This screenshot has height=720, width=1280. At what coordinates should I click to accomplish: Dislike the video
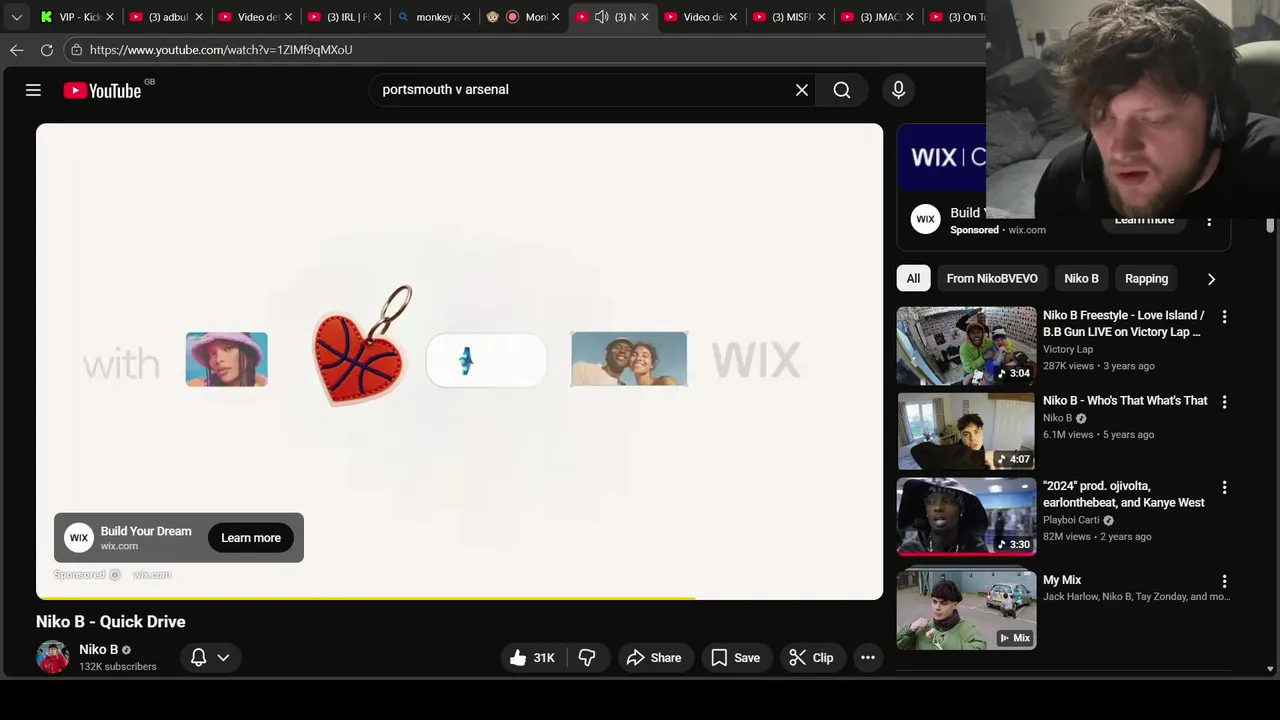(587, 658)
